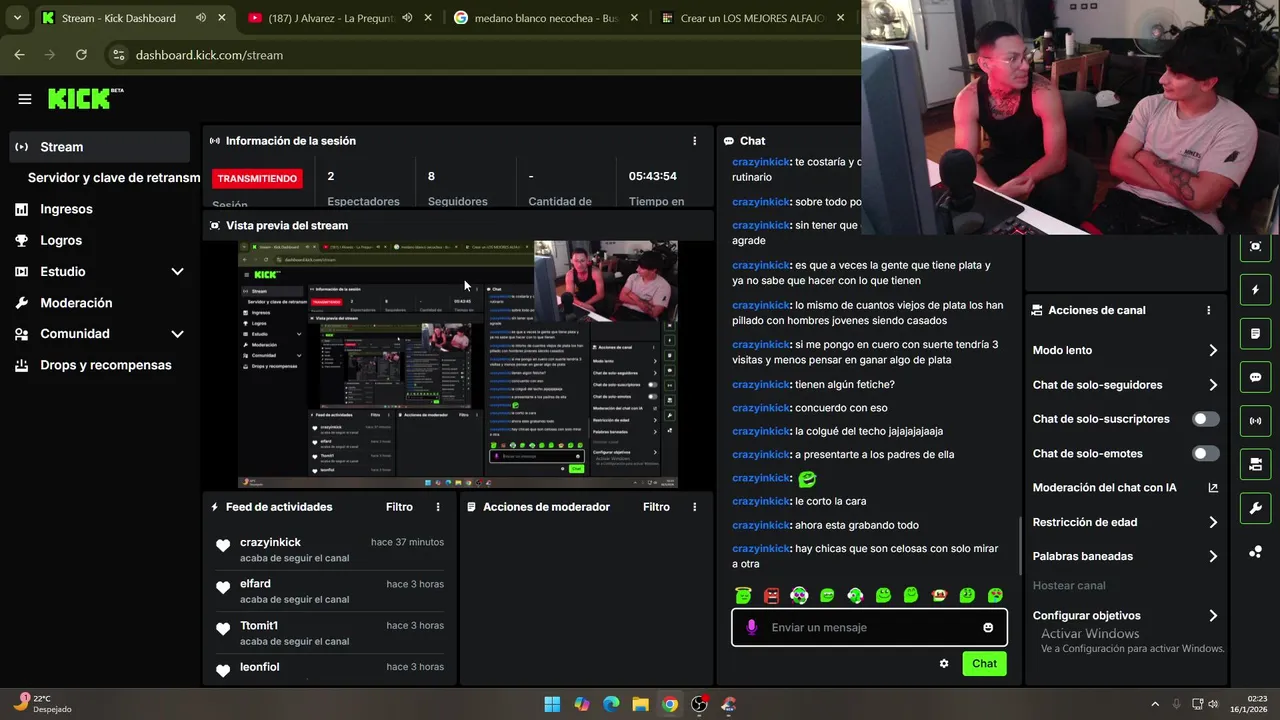Click heart icon next to crazyinkick follow
Screen dimensions: 1280x720
pos(223,546)
